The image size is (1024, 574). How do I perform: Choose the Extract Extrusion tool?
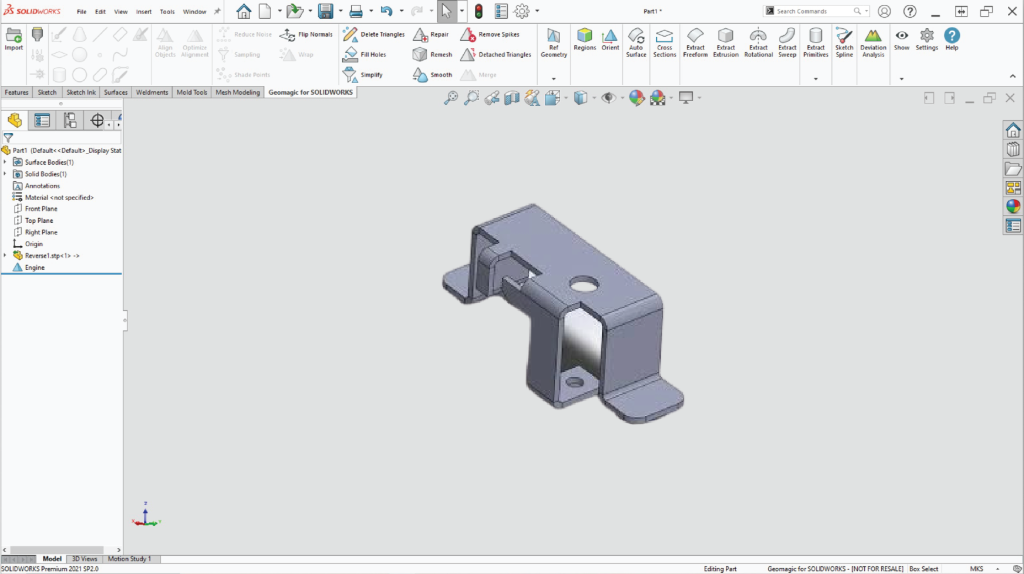pyautogui.click(x=726, y=42)
